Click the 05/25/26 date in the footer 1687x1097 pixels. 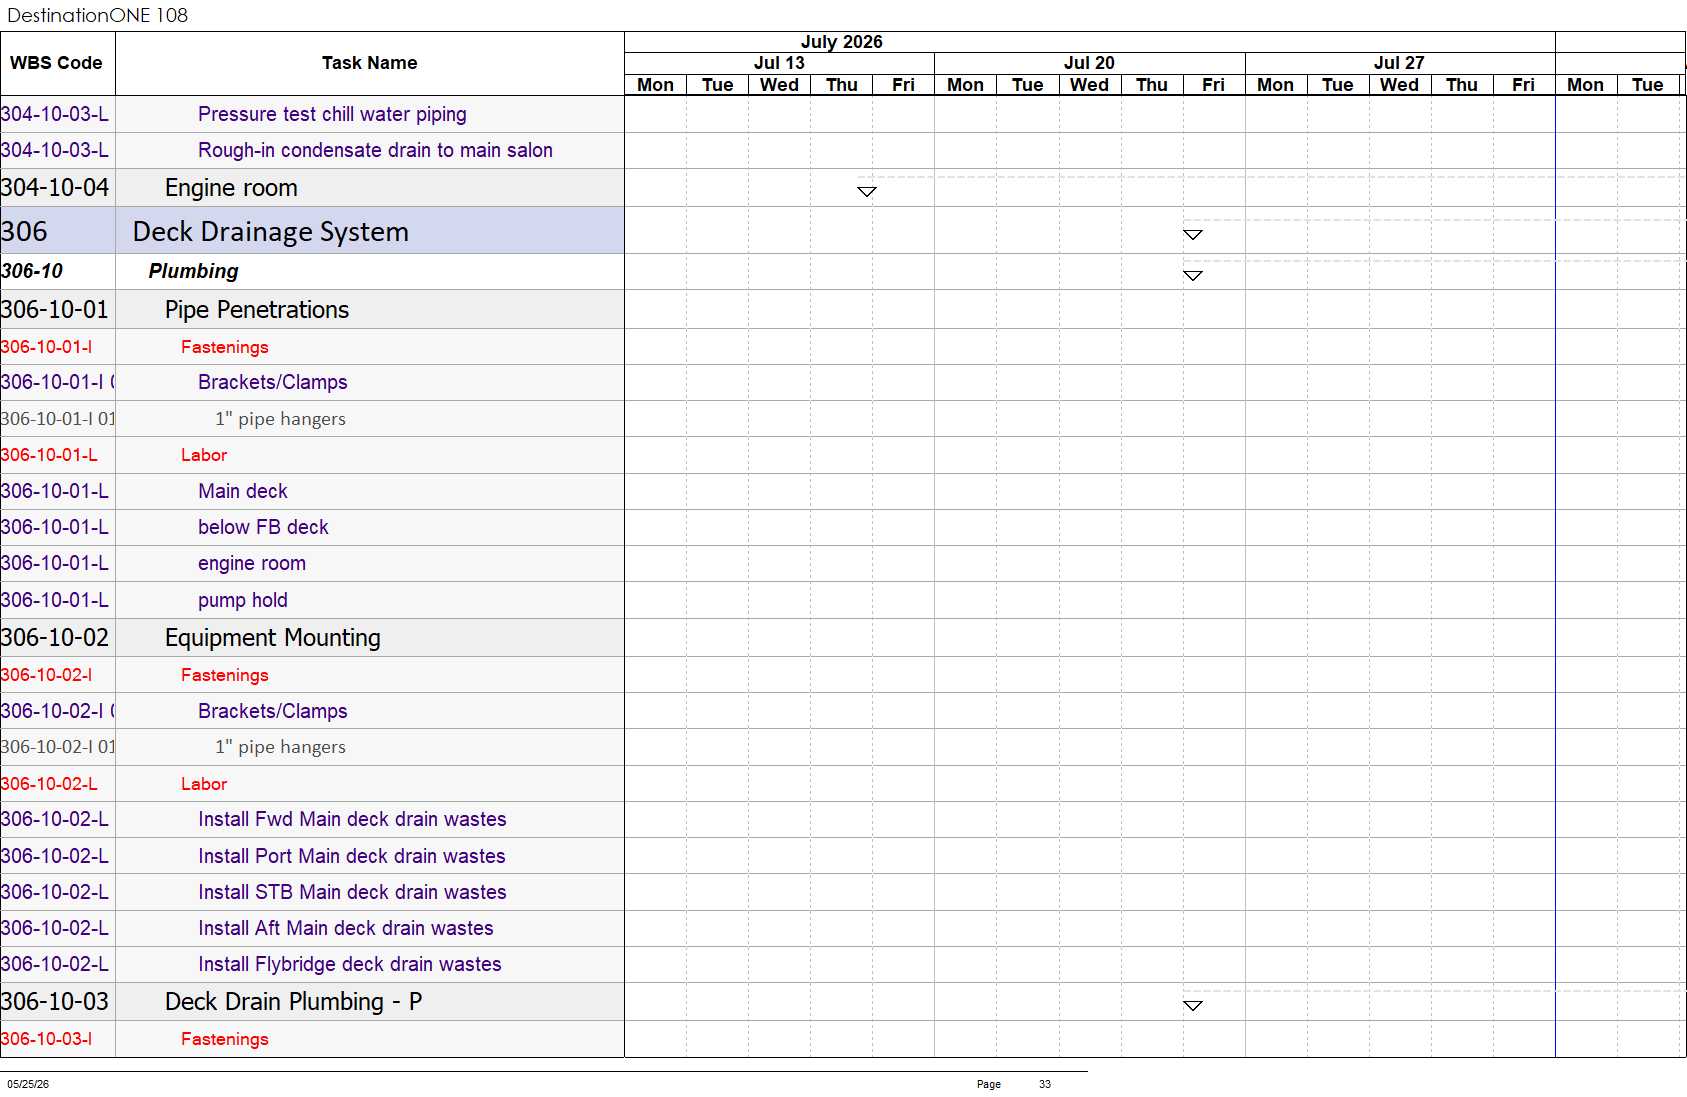[28, 1084]
